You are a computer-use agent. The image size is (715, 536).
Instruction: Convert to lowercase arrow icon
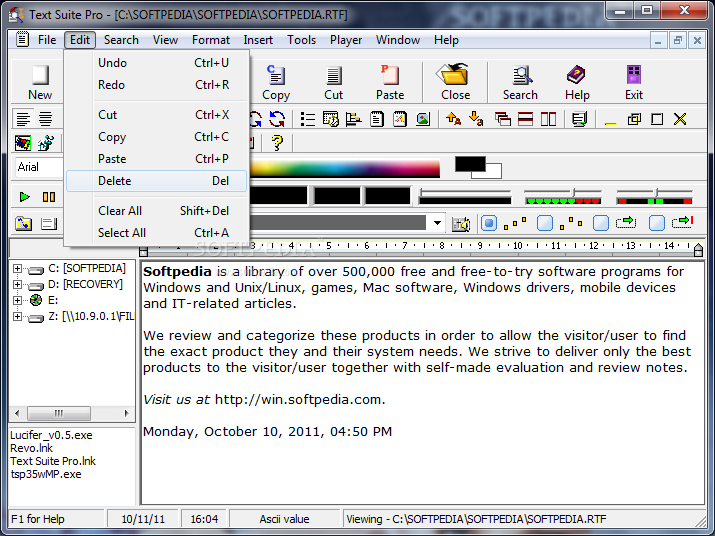pyautogui.click(x=476, y=119)
